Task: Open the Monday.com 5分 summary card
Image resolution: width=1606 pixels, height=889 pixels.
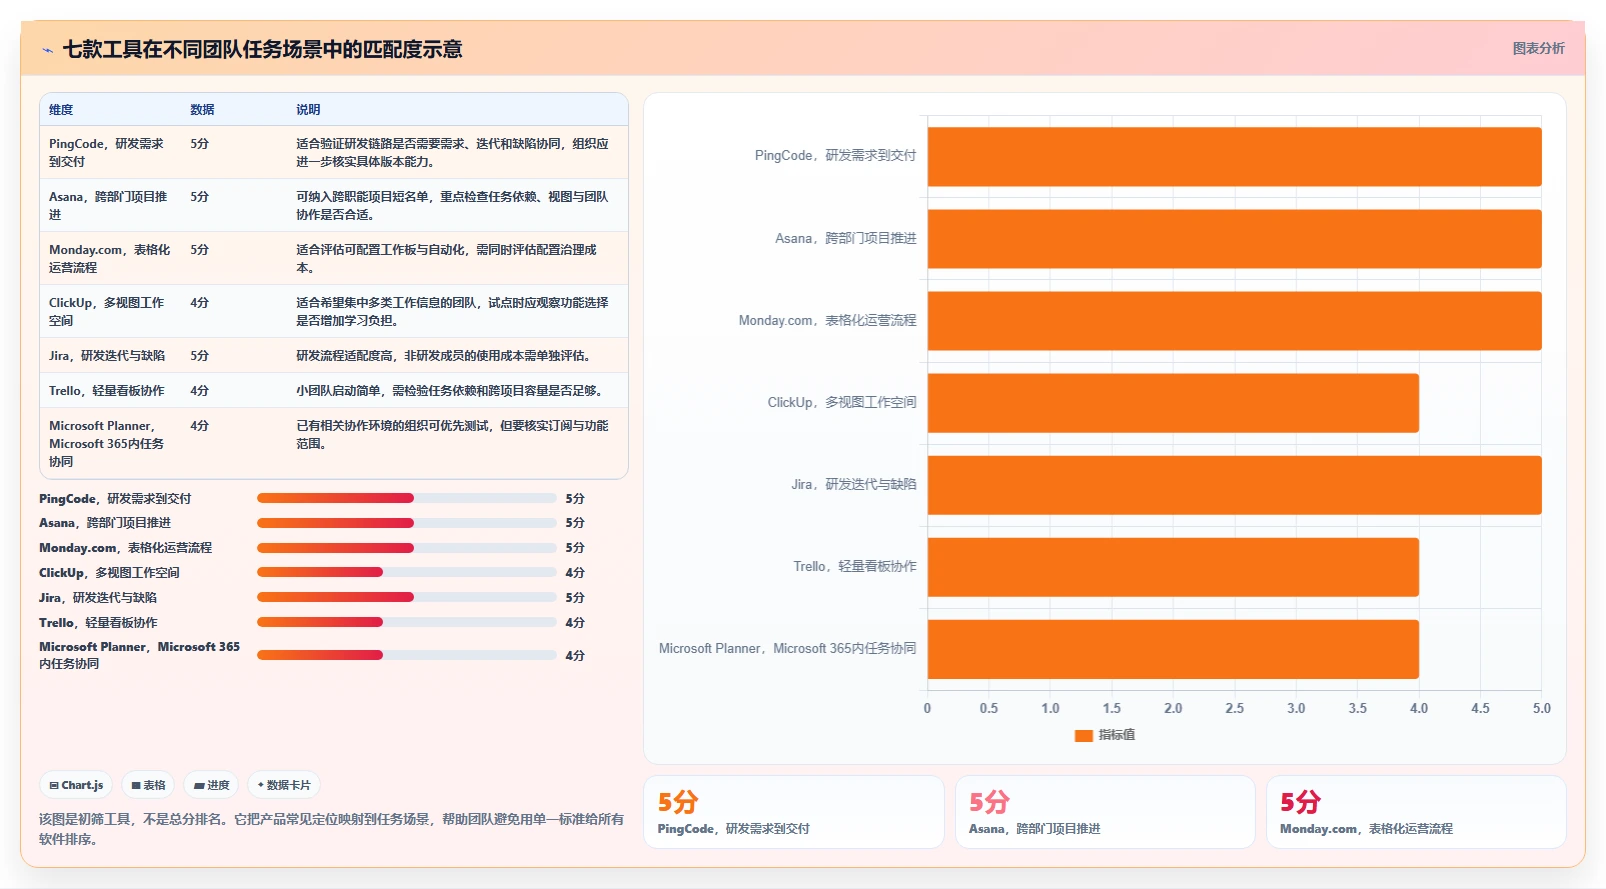Action: (x=1416, y=812)
